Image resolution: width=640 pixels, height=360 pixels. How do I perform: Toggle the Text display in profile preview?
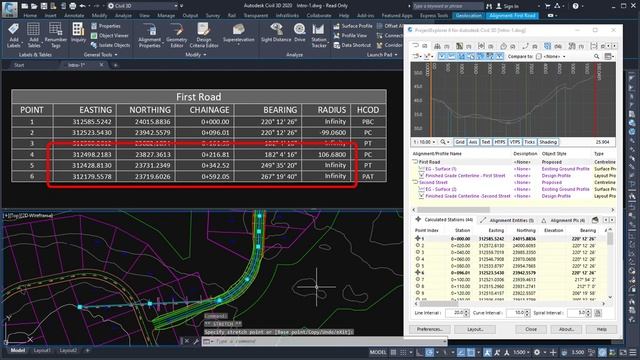click(485, 142)
